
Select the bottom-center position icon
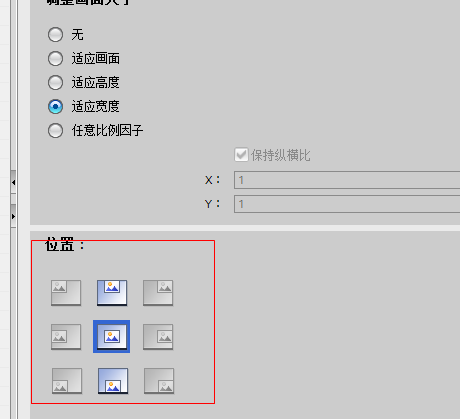click(113, 381)
